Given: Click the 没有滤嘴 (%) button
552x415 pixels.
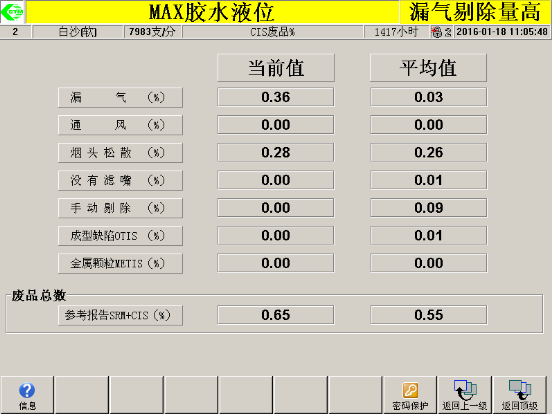Looking at the screenshot, I should [120, 181].
